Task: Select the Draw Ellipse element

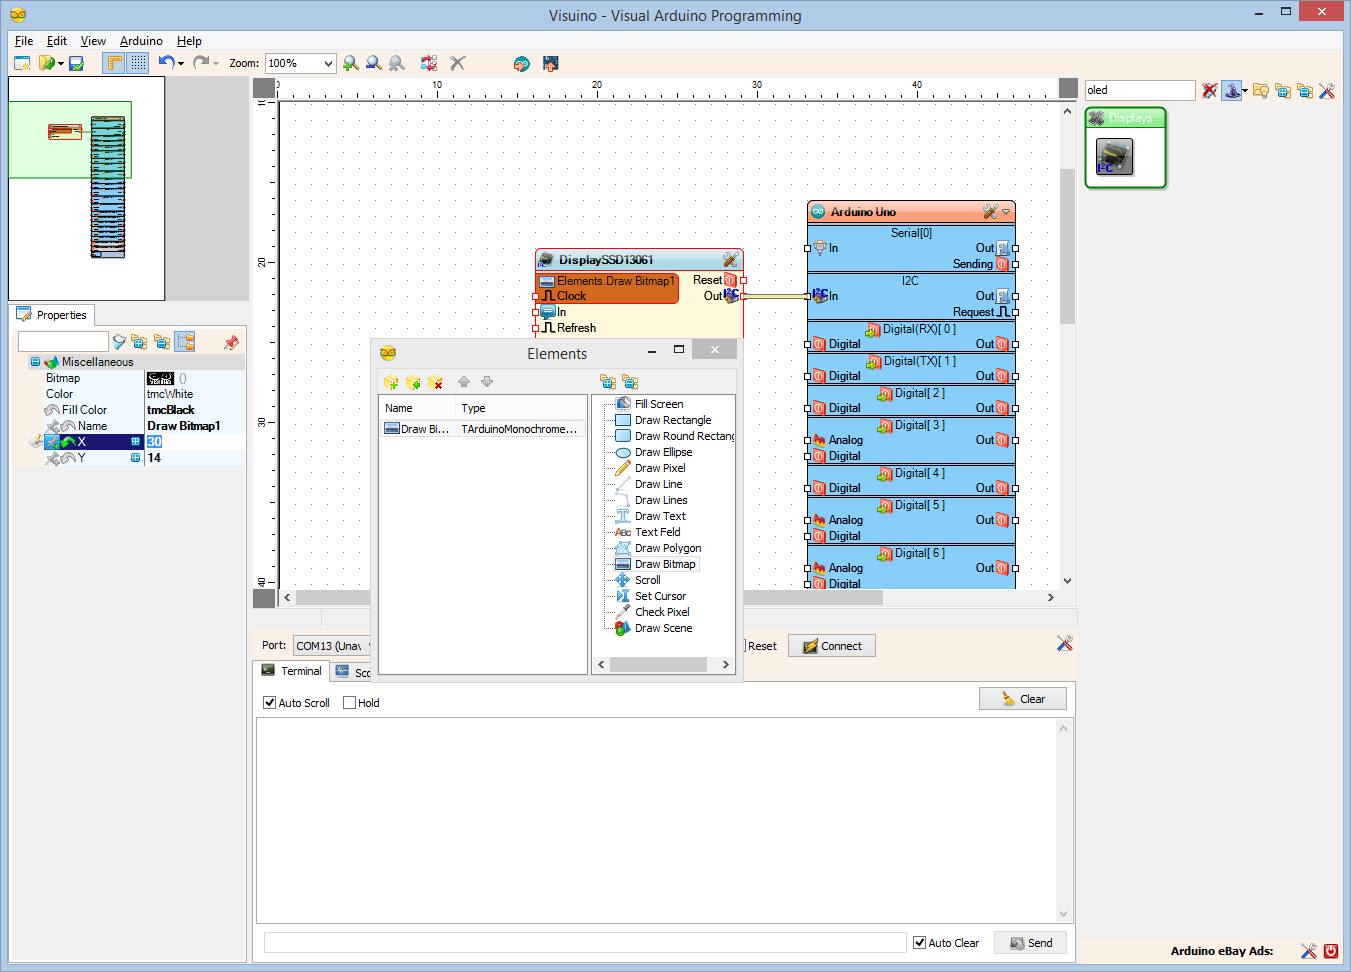Action: [662, 452]
